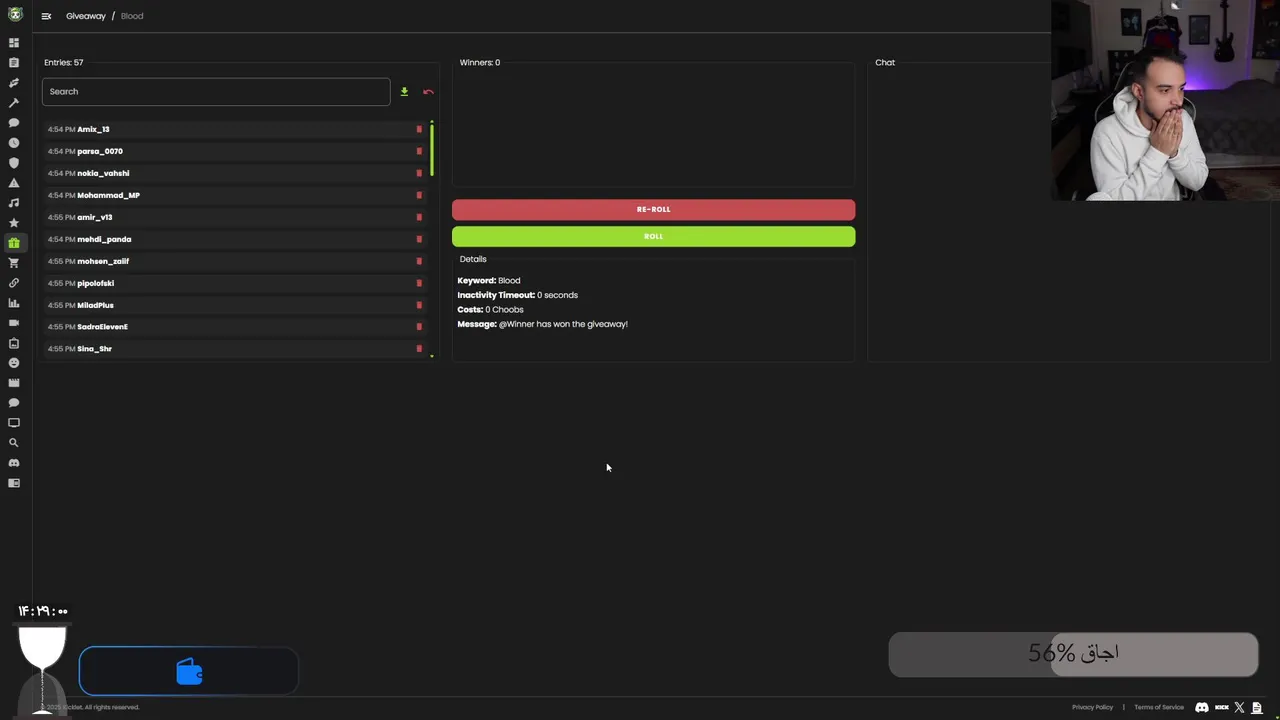Click the panda logo at top left

tap(15, 15)
